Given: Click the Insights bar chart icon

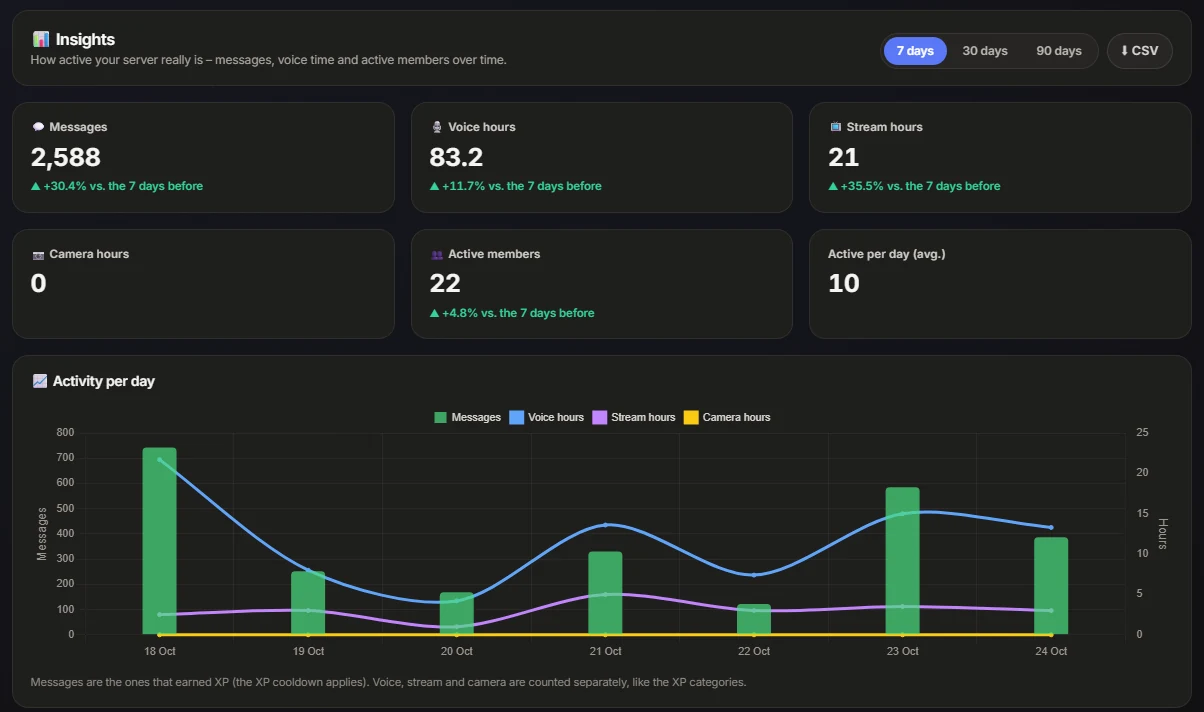Looking at the screenshot, I should click(40, 39).
